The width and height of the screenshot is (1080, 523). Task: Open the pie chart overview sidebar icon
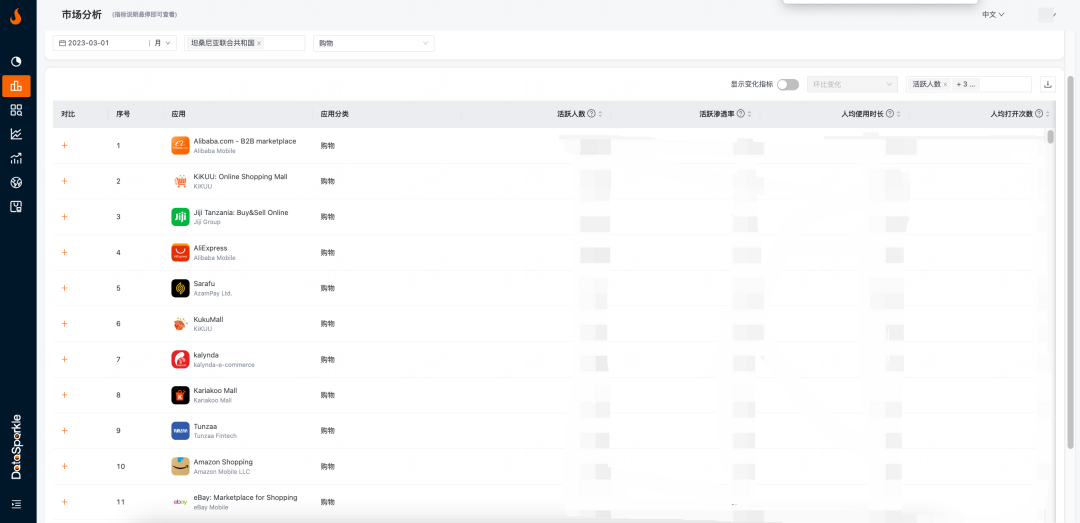(x=16, y=62)
